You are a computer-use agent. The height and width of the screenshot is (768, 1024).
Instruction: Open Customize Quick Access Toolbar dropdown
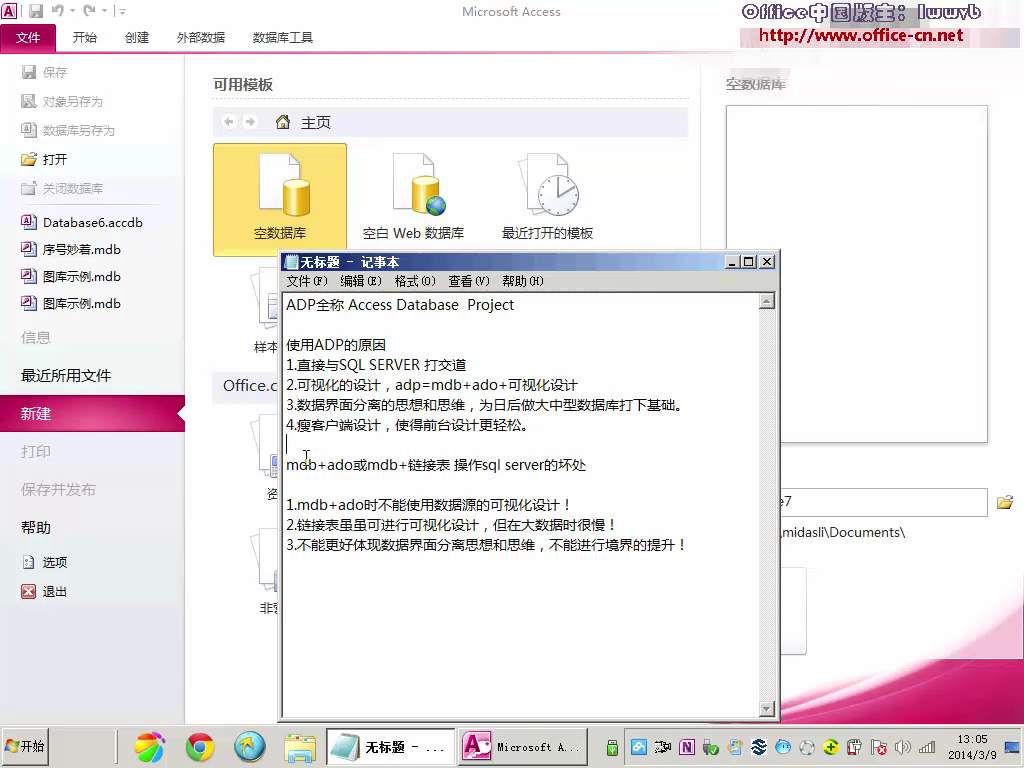[x=122, y=11]
